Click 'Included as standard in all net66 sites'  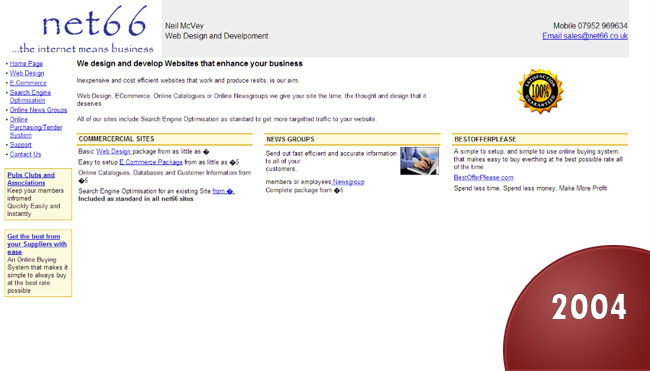coord(136,199)
